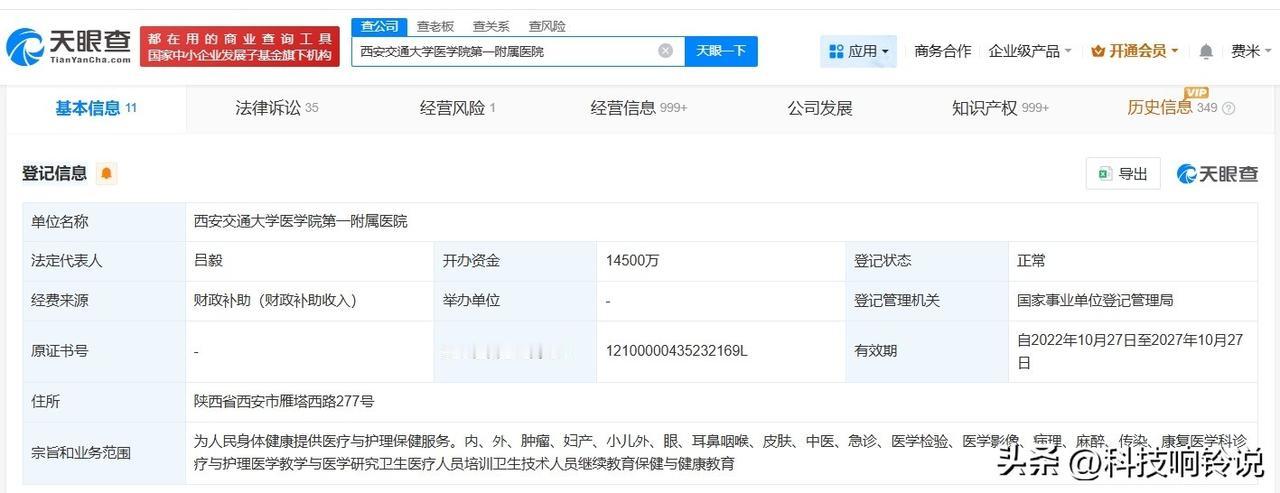Click the 宗旨和业务范围 row label
The width and height of the screenshot is (1280, 493).
(x=81, y=453)
